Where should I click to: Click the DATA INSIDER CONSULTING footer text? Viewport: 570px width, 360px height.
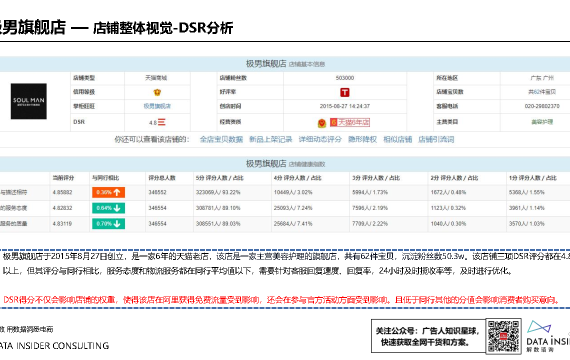[55, 345]
